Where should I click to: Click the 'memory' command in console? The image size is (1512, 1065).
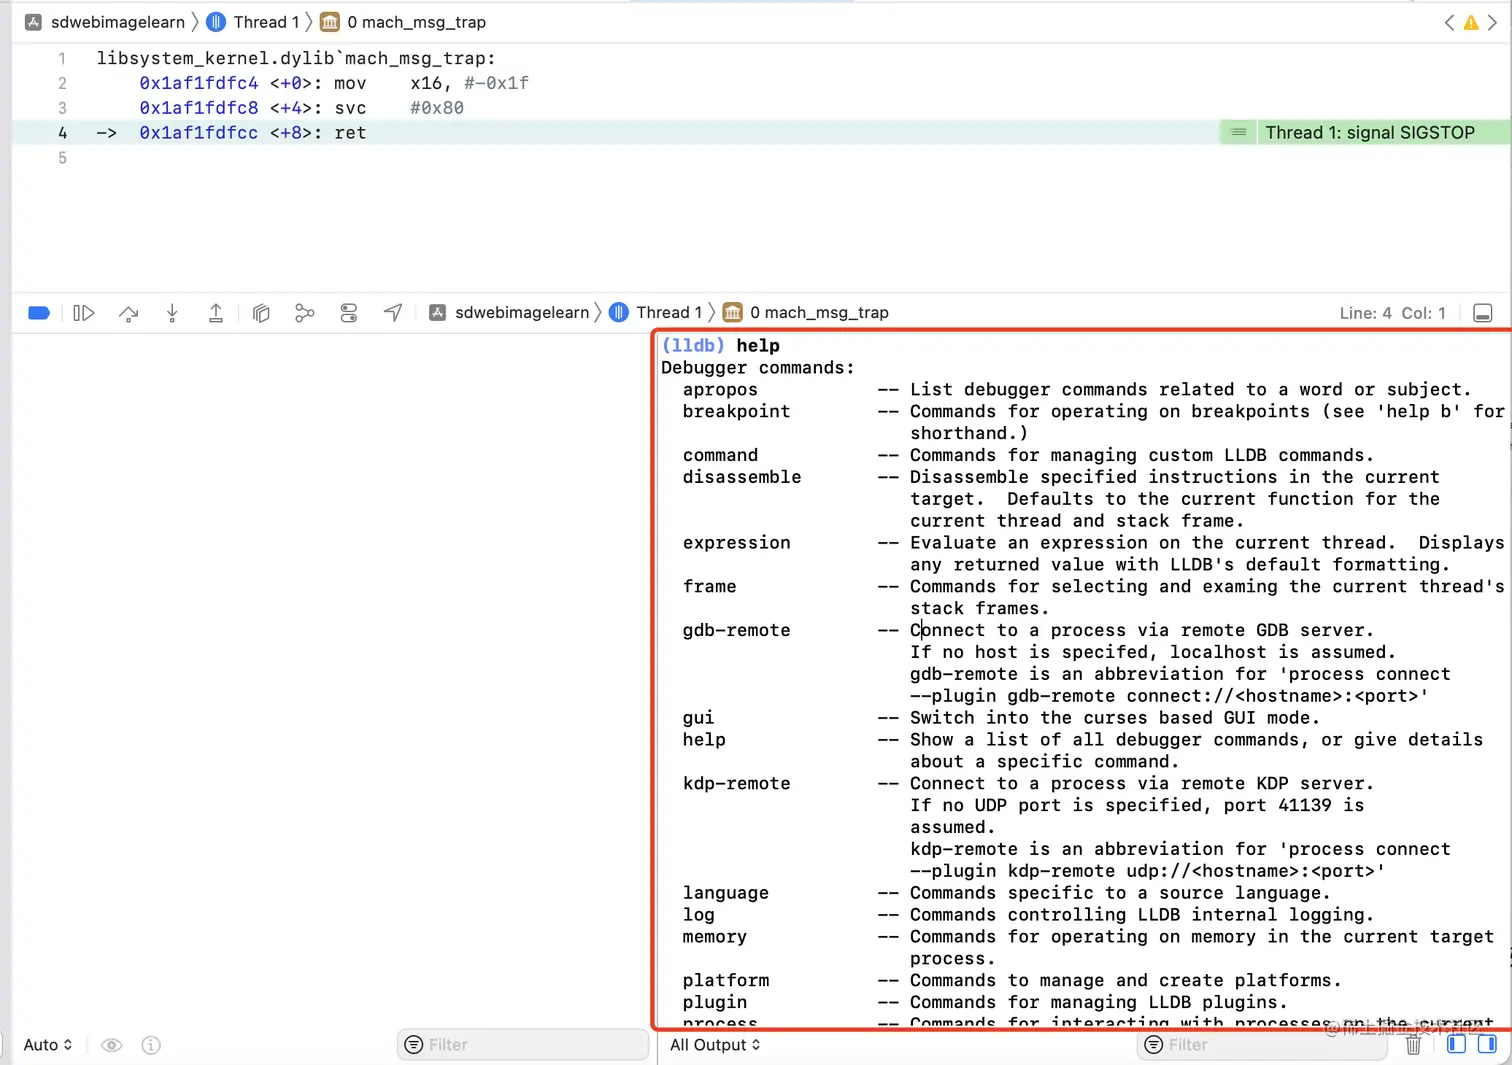point(714,936)
